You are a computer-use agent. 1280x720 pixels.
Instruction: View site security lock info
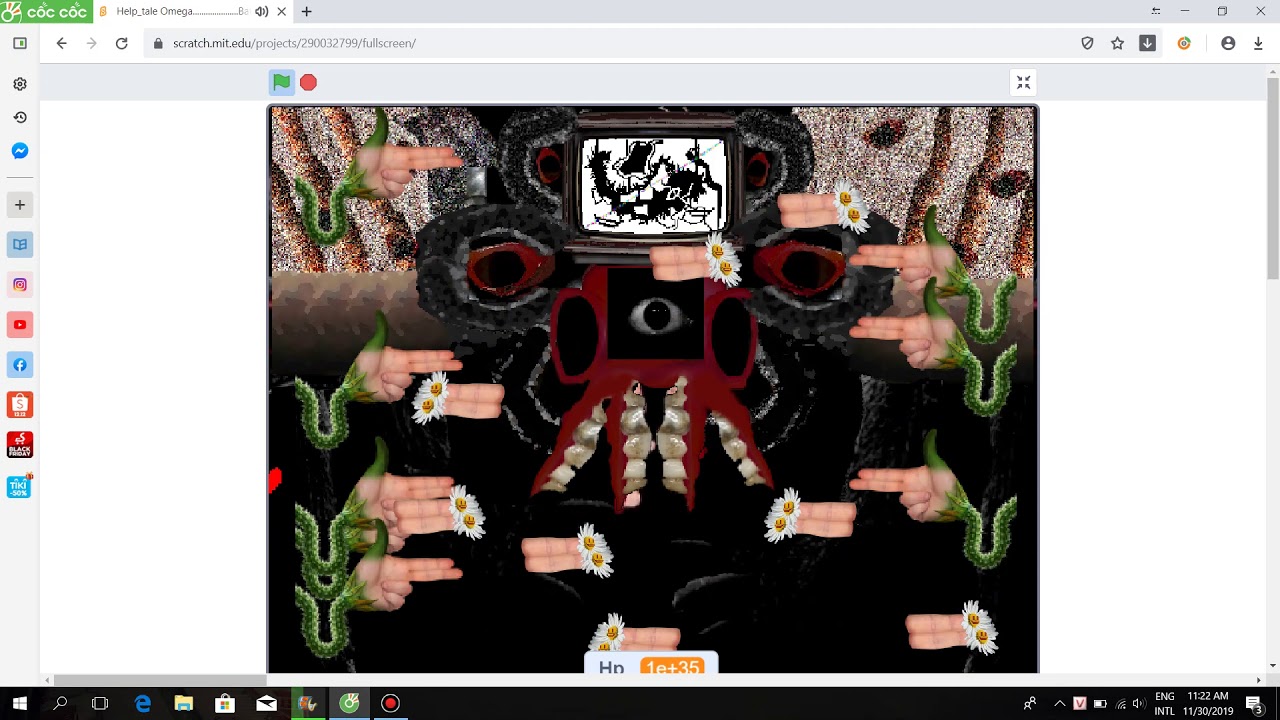click(158, 43)
